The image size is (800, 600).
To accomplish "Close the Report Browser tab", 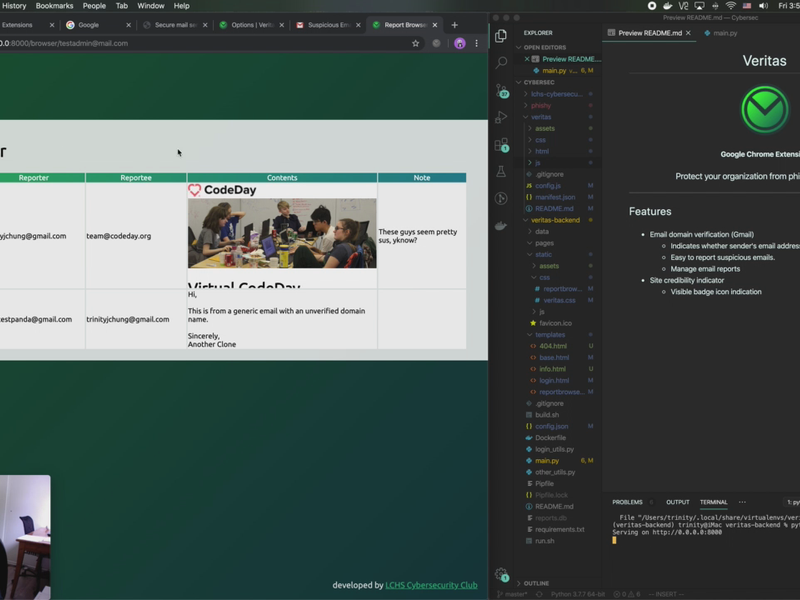I will [x=435, y=25].
